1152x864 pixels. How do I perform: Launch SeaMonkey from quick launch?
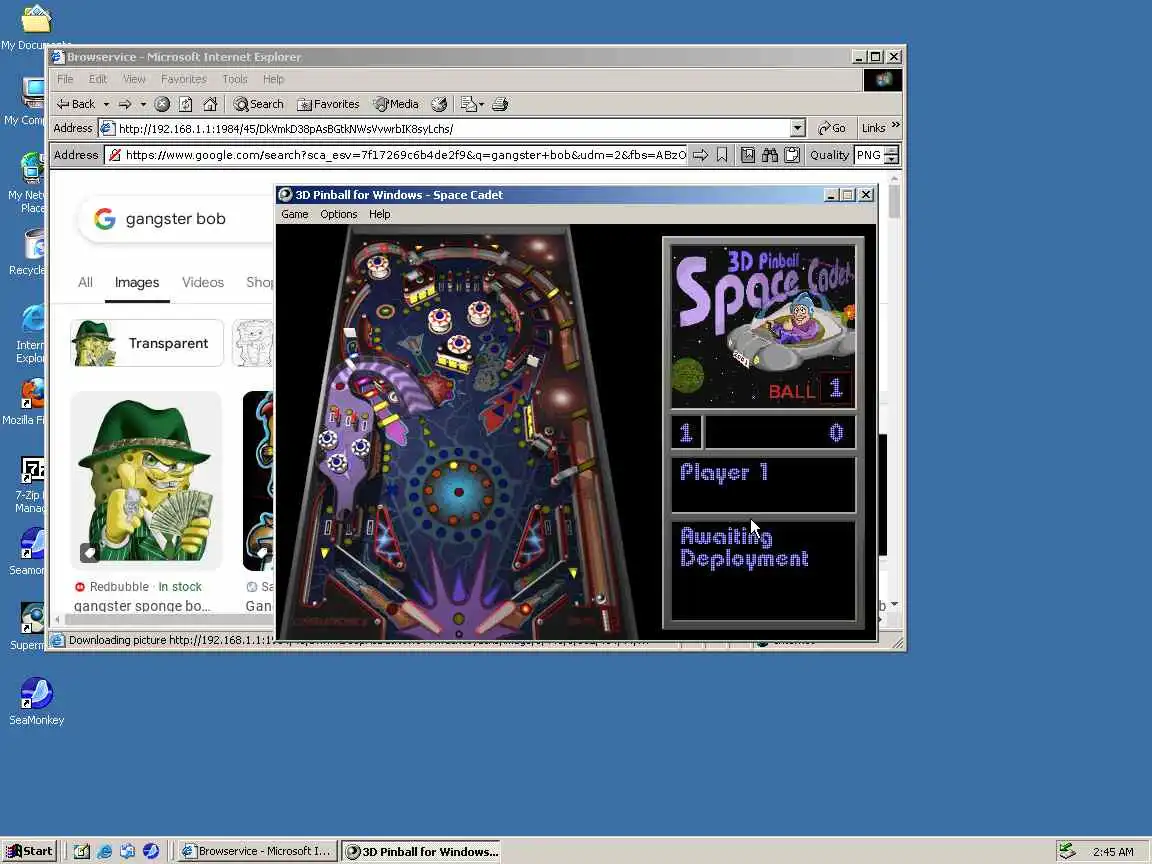(x=151, y=852)
